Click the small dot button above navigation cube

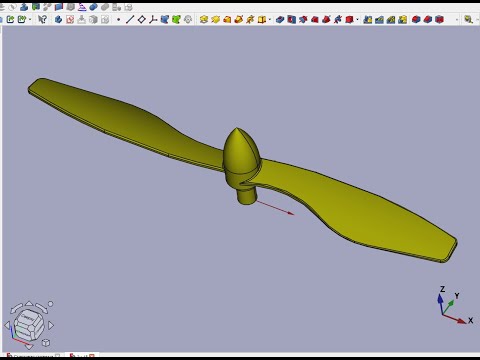[50, 304]
